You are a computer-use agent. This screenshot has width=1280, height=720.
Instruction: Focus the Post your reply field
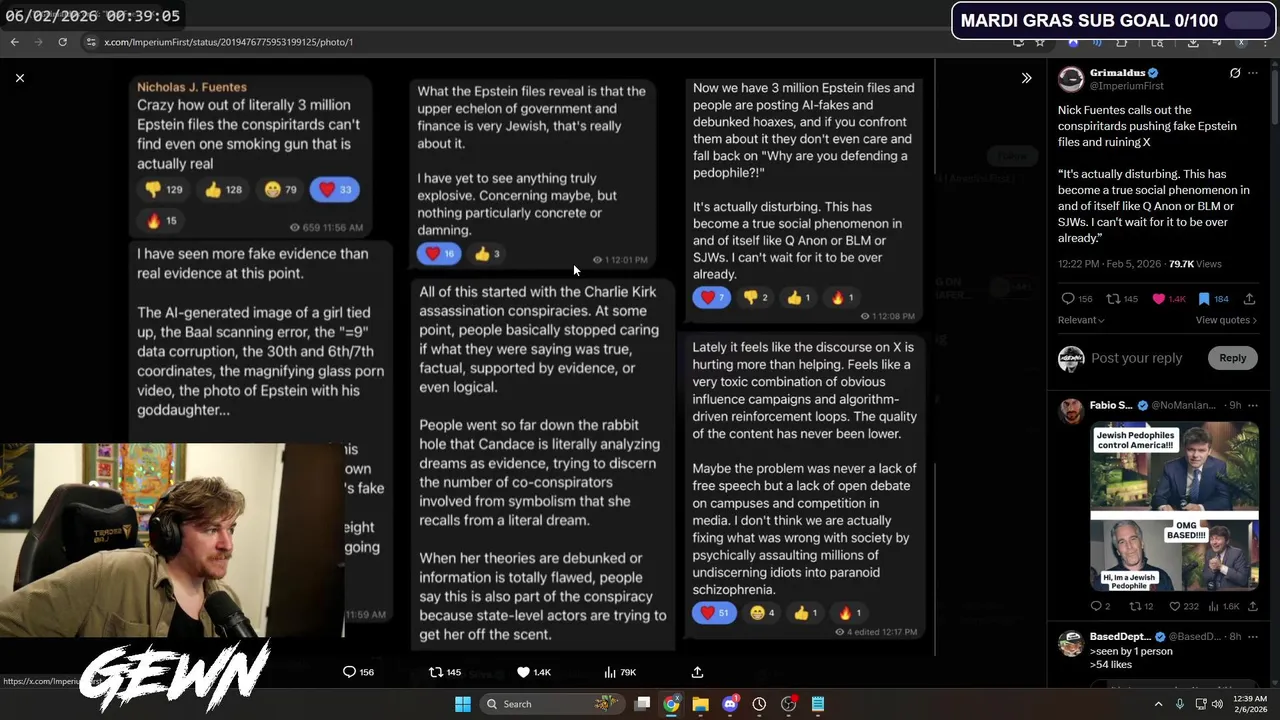point(1136,358)
